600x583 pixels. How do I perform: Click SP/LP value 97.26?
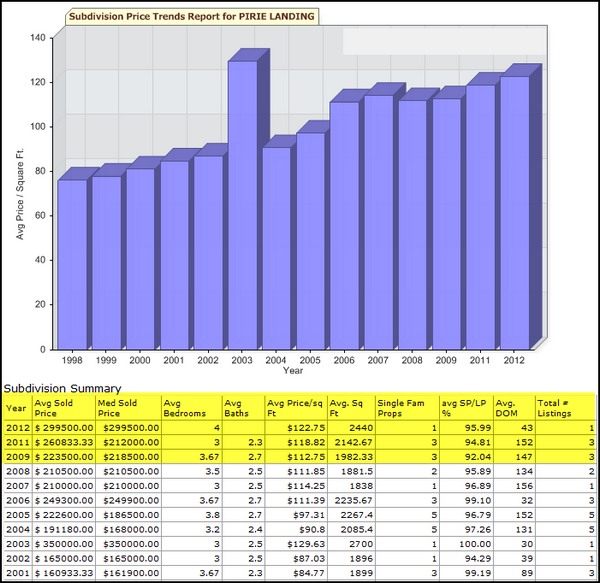pyautogui.click(x=478, y=529)
